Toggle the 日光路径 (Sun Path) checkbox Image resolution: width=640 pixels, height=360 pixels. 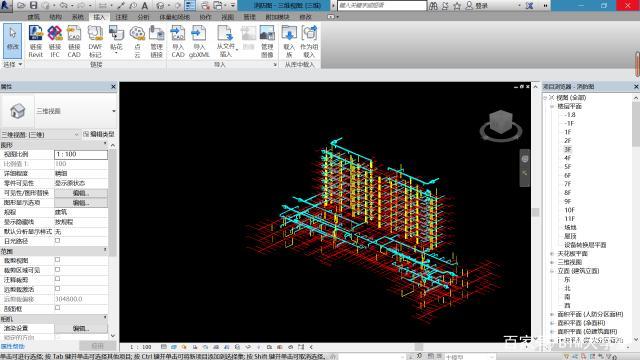[x=58, y=241]
